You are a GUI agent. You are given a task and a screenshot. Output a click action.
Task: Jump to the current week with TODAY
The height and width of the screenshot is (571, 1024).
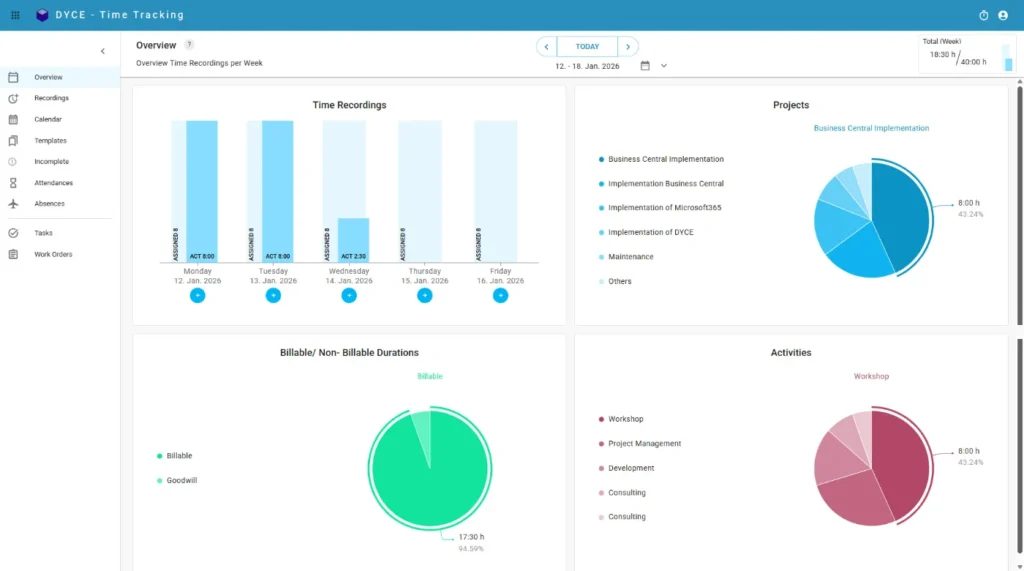coord(587,46)
